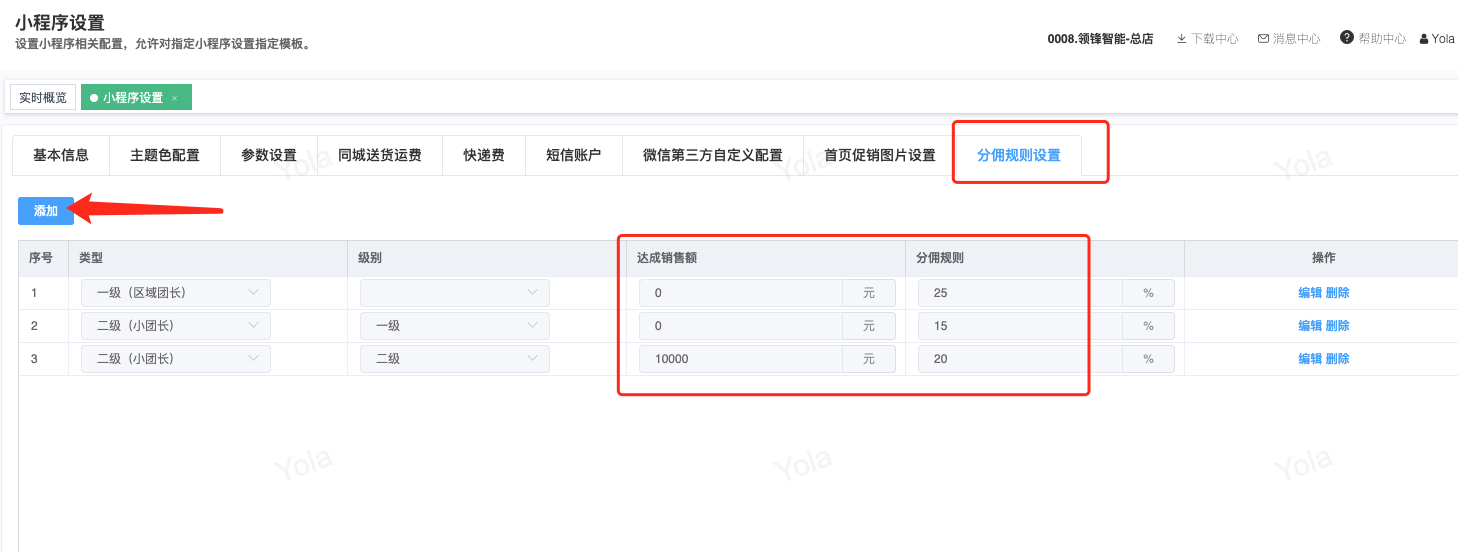Open the 主题色配置 tab
1458x552 pixels.
click(x=165, y=155)
